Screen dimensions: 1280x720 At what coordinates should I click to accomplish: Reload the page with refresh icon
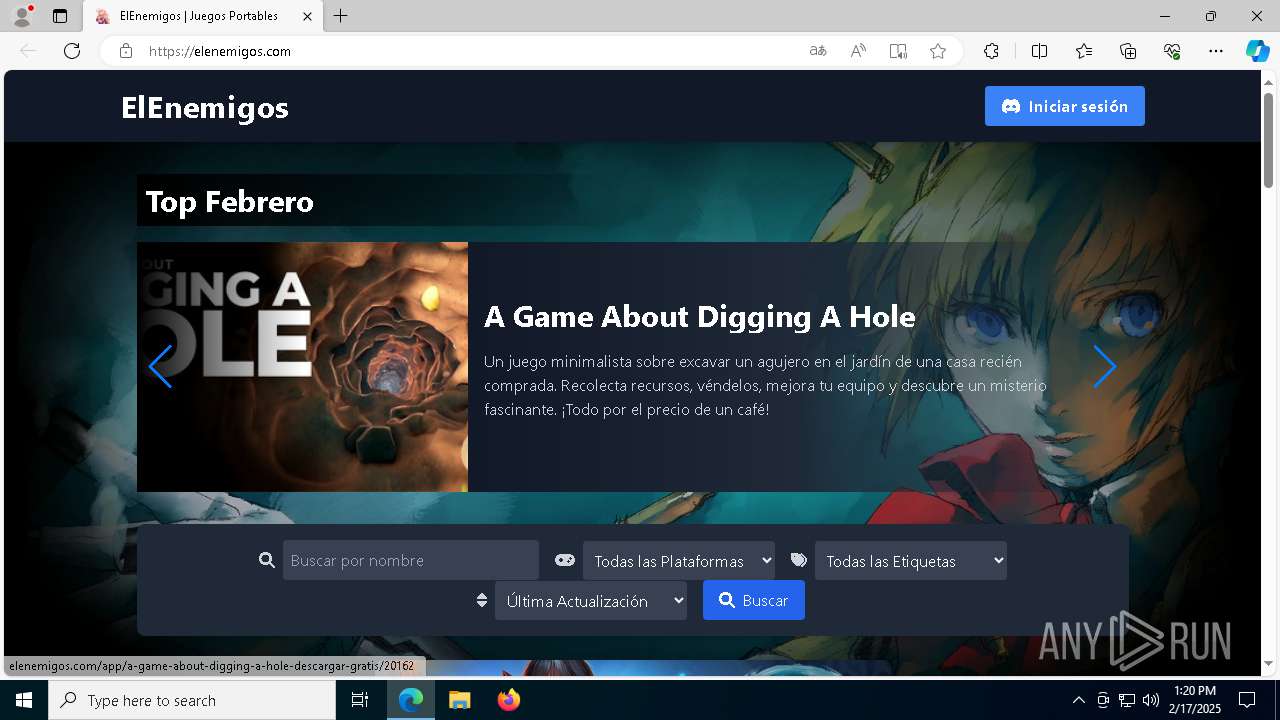(72, 51)
